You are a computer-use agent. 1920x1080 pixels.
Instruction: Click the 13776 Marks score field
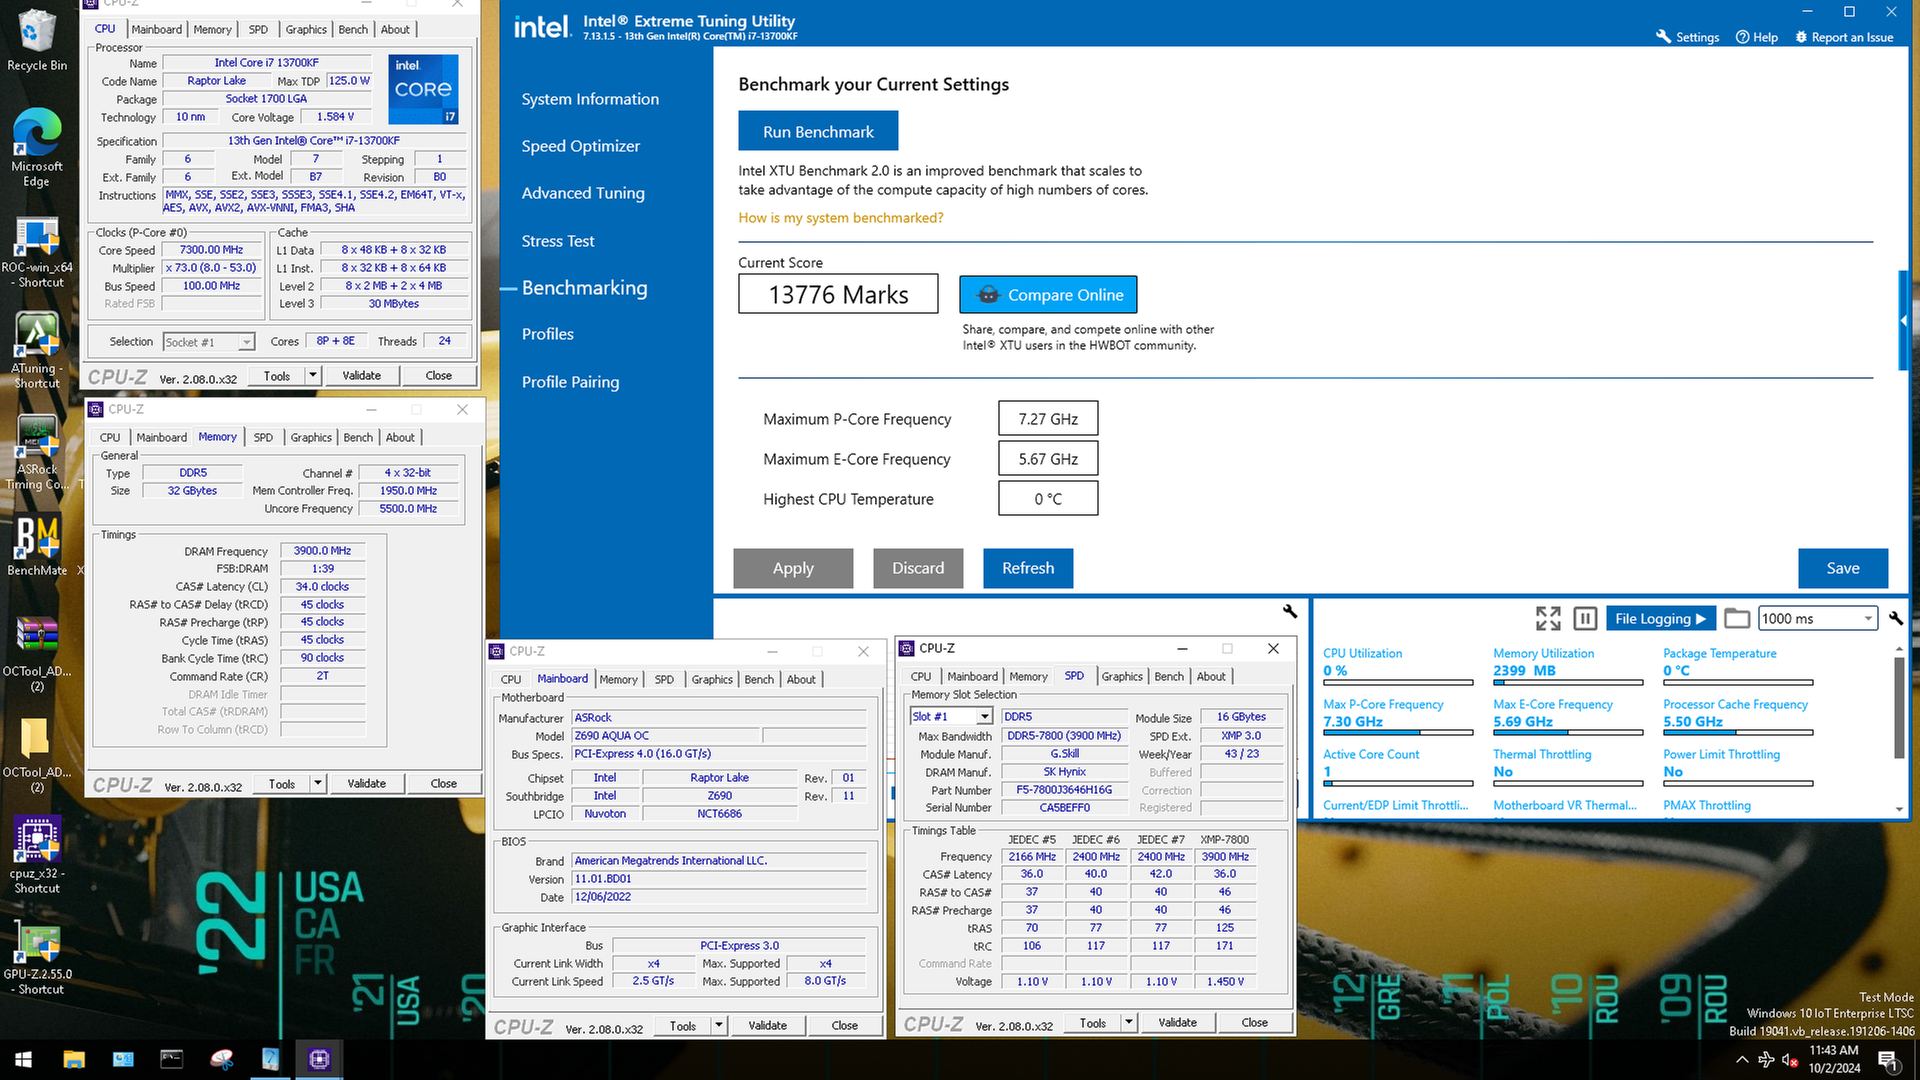pos(838,294)
